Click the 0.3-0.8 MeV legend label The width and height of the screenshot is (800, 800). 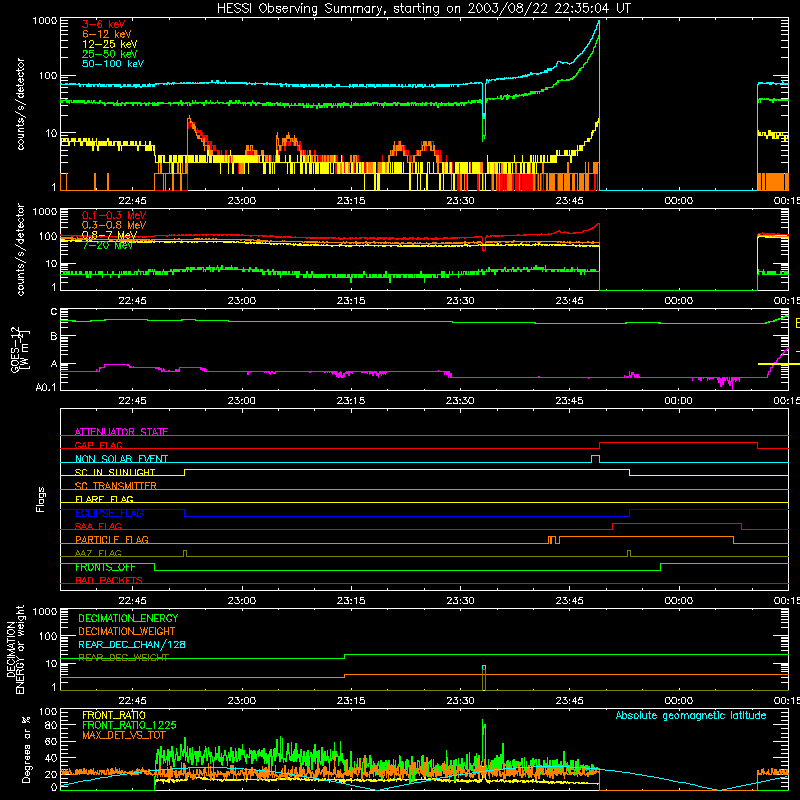click(114, 225)
